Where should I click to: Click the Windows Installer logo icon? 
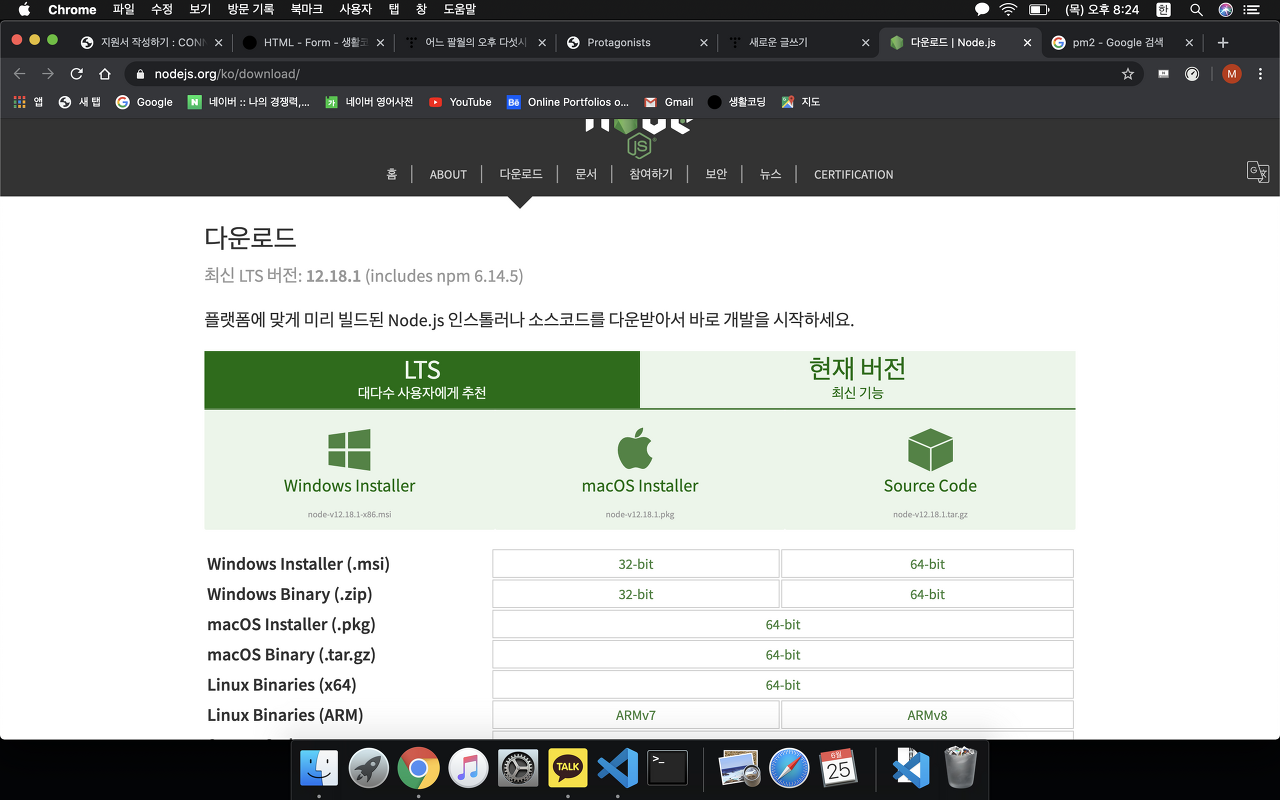(x=349, y=450)
